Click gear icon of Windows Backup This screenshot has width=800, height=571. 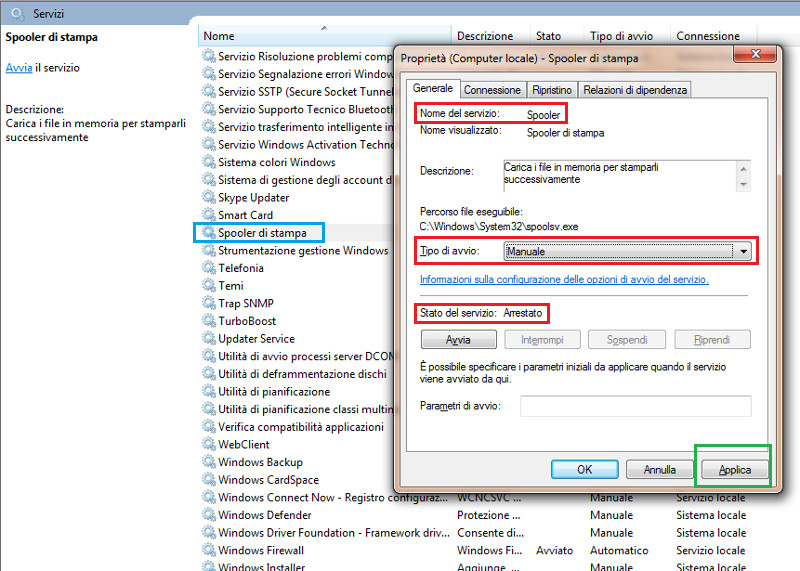[x=209, y=462]
